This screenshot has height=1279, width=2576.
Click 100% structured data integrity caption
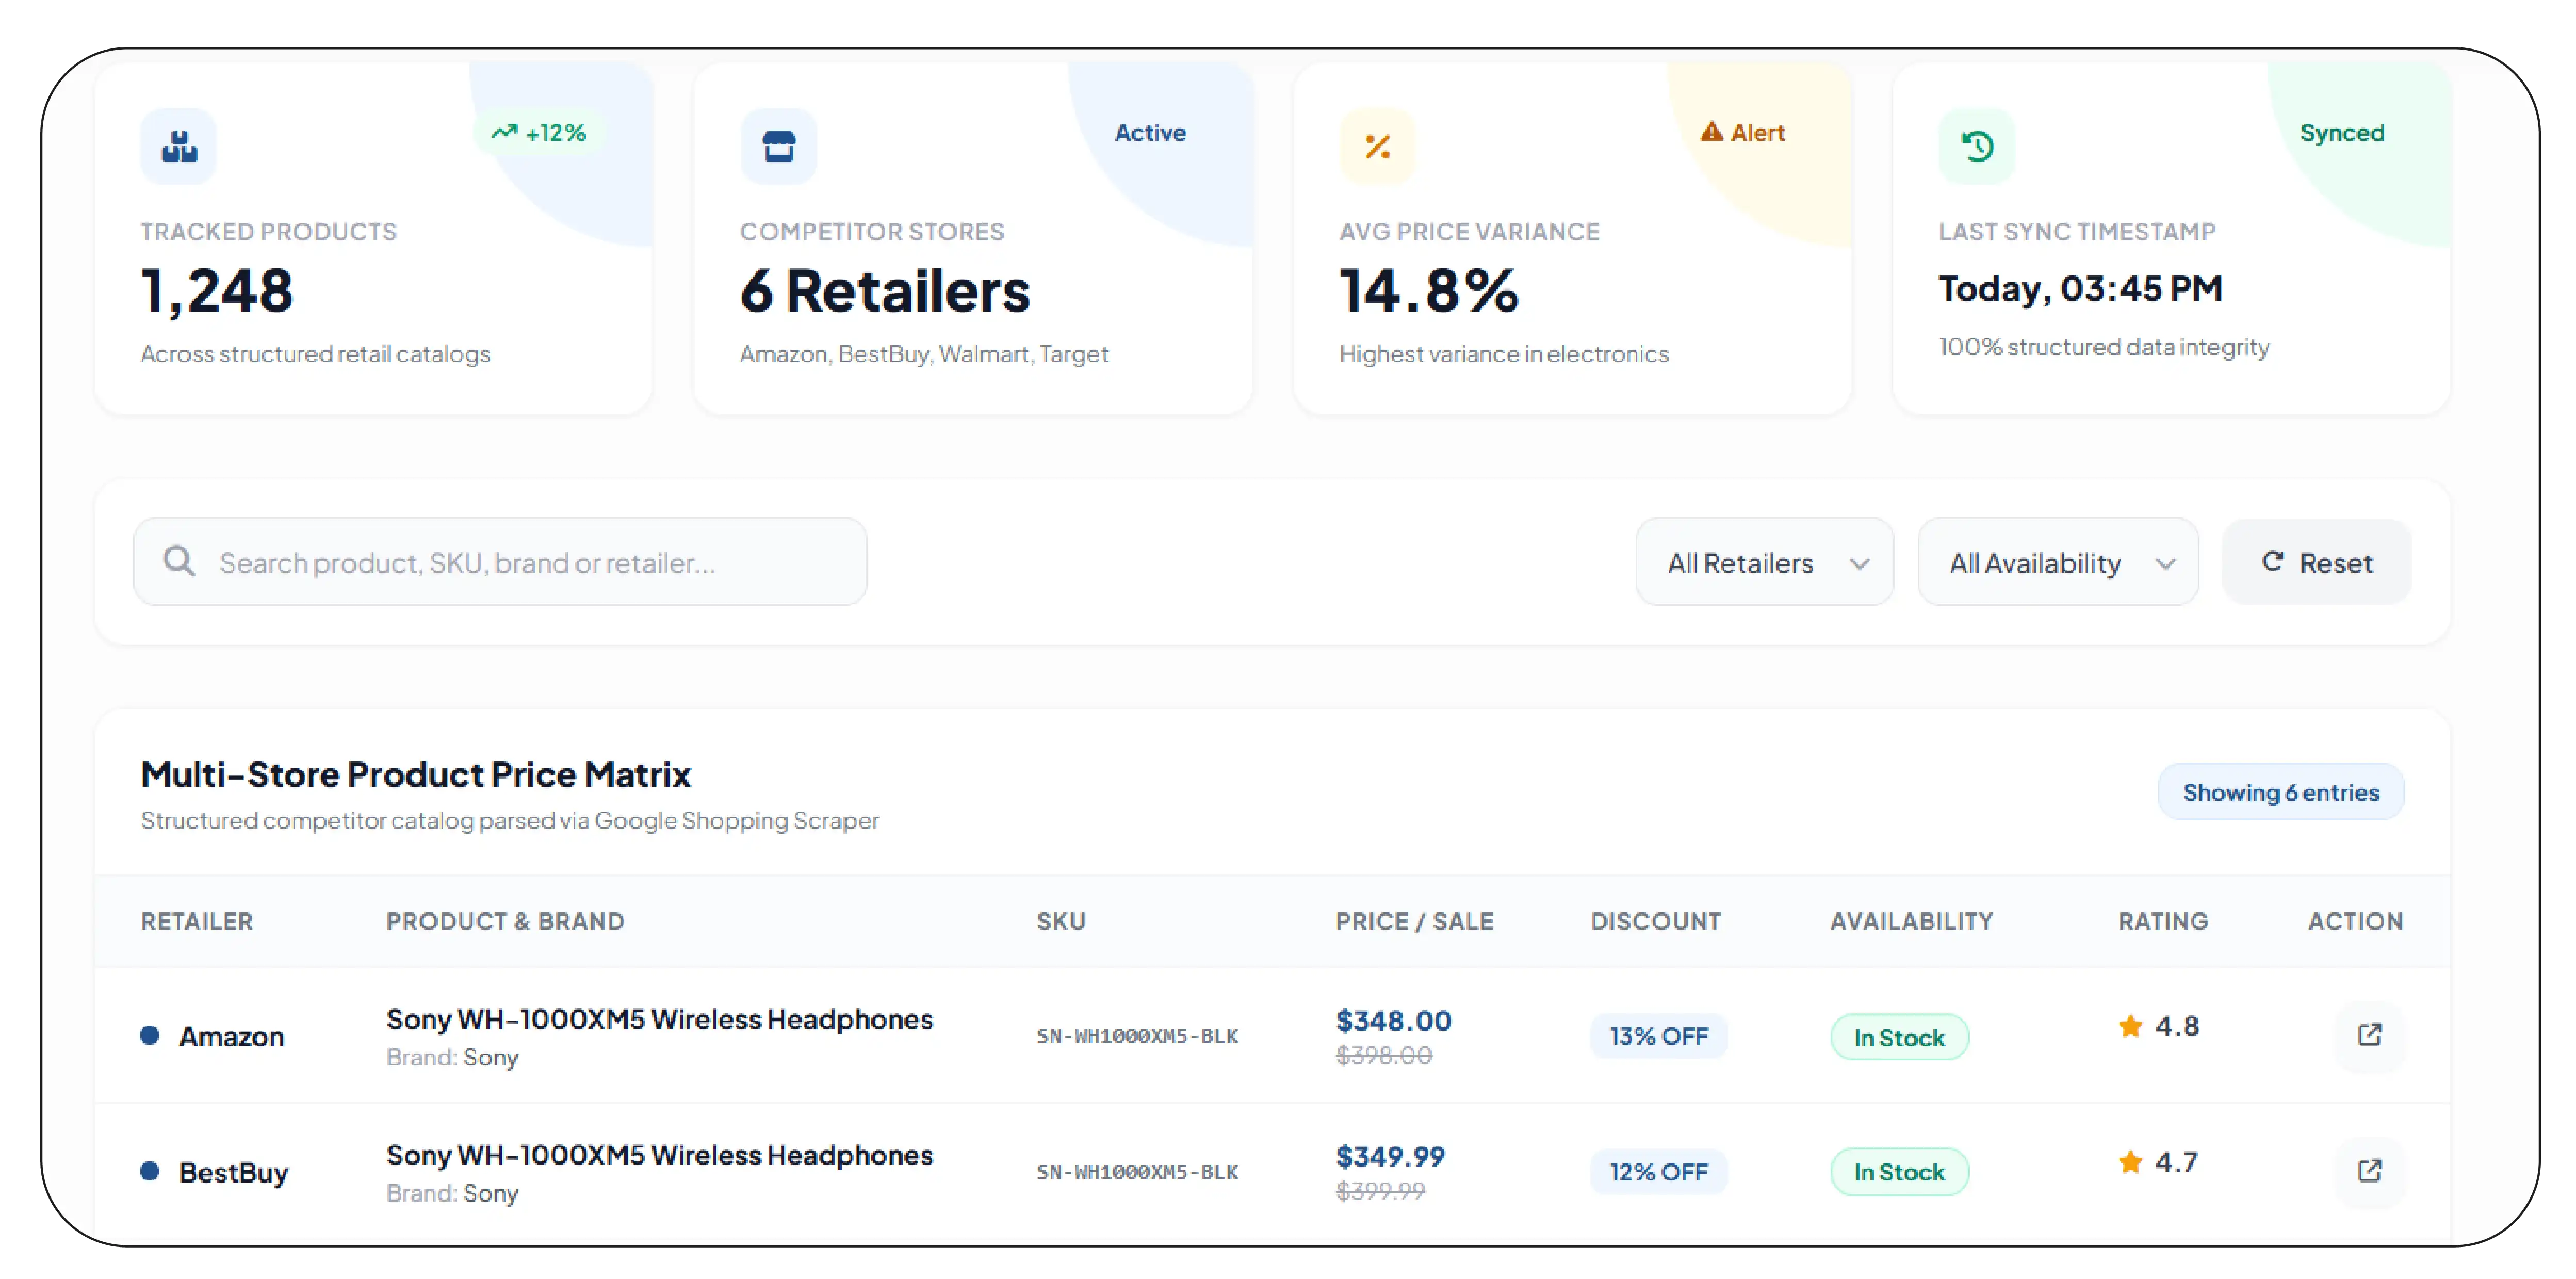[x=2104, y=347]
